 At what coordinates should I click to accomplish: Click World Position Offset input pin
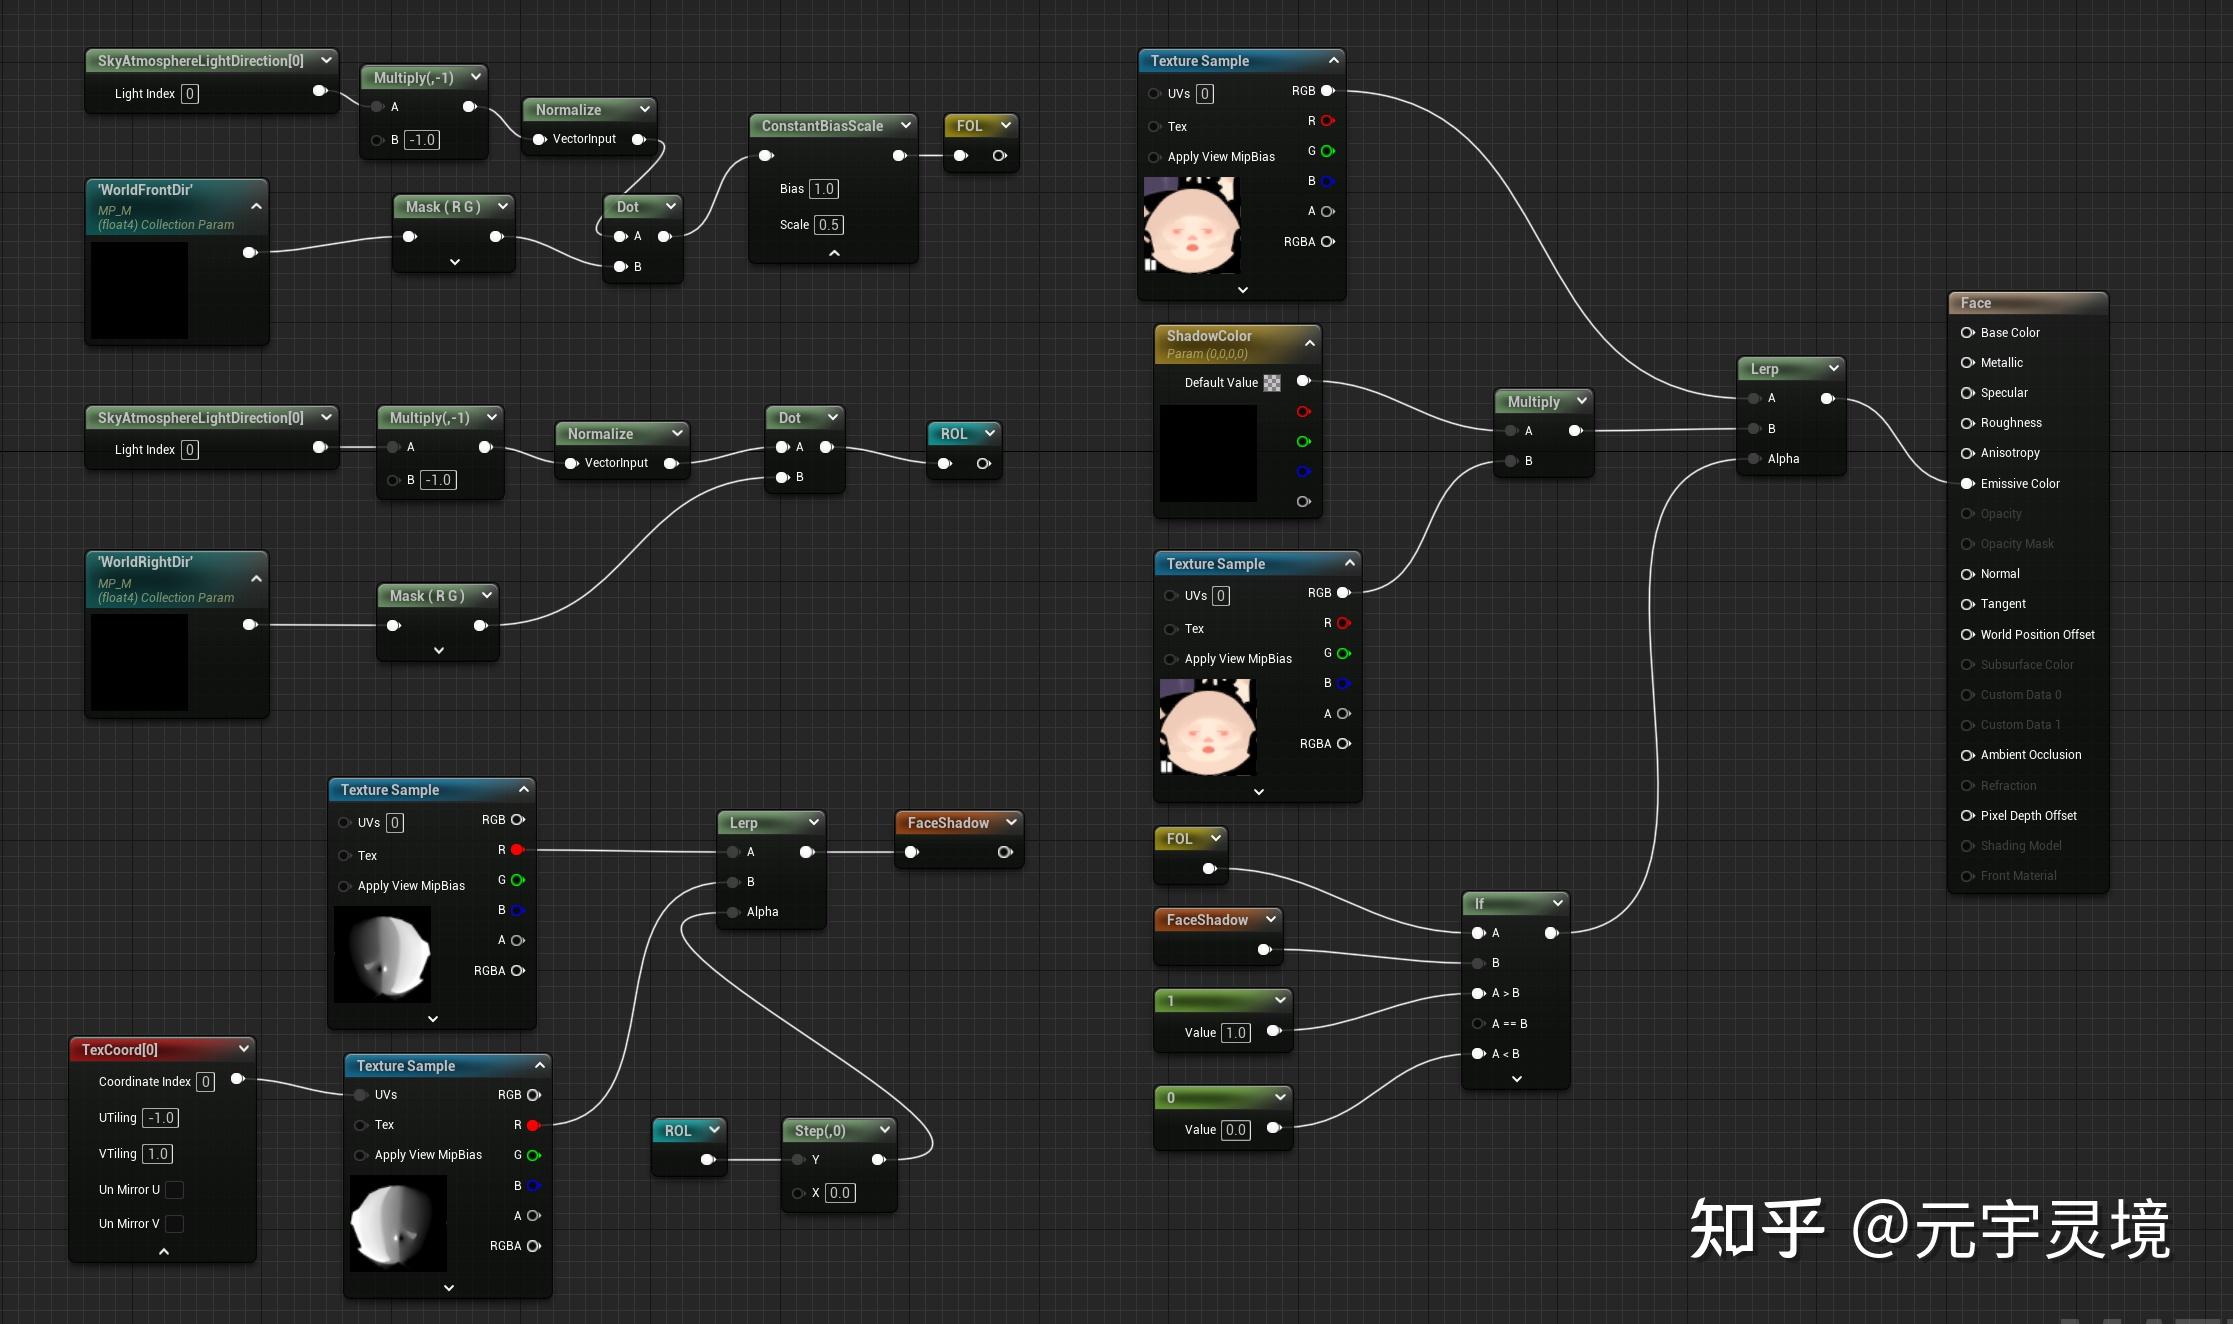1967,635
